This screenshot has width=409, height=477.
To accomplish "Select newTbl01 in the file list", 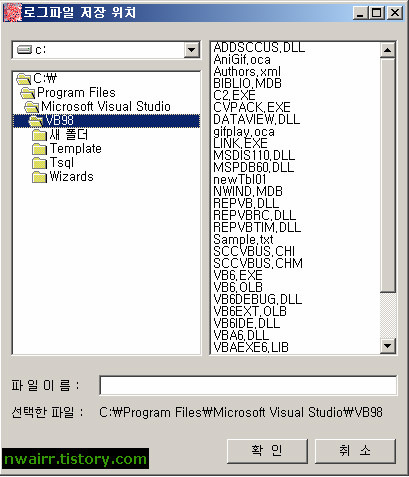I will [240, 179].
